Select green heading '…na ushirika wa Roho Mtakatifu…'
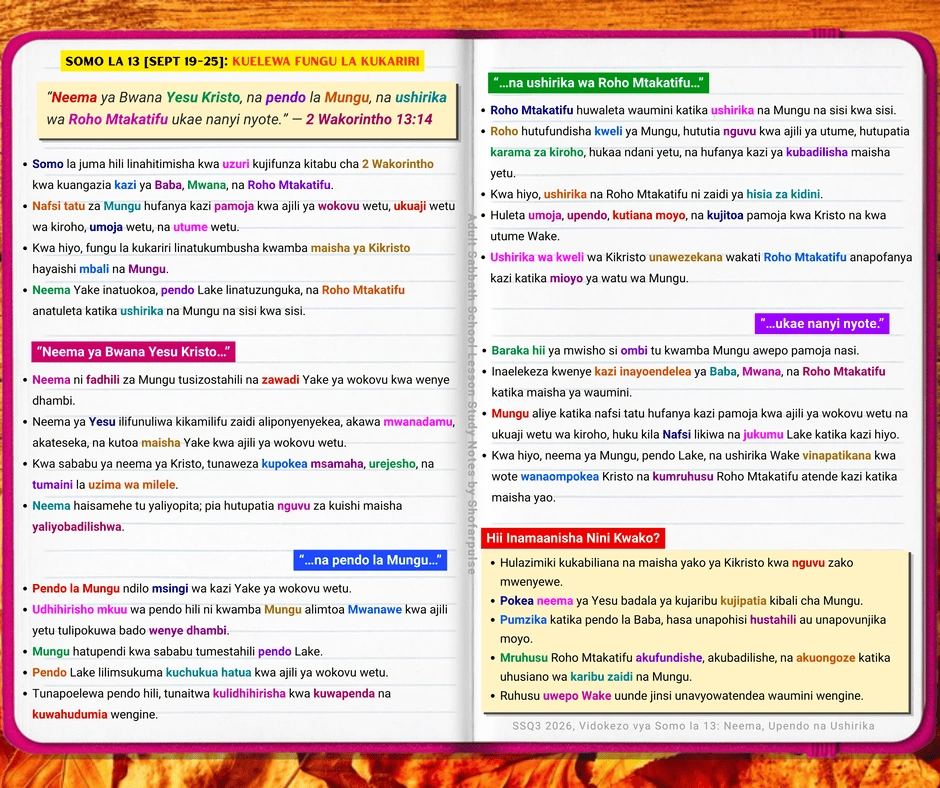This screenshot has width=940, height=788. 598,83
